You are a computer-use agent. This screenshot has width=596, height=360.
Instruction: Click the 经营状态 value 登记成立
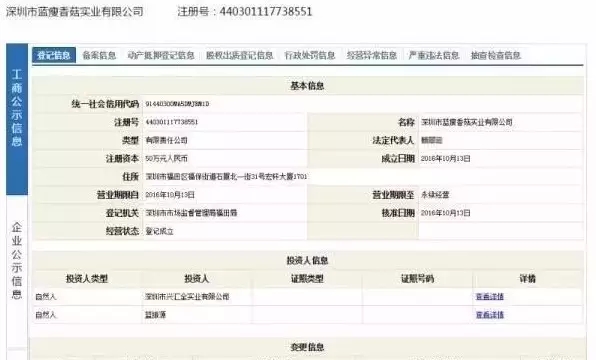click(x=159, y=231)
